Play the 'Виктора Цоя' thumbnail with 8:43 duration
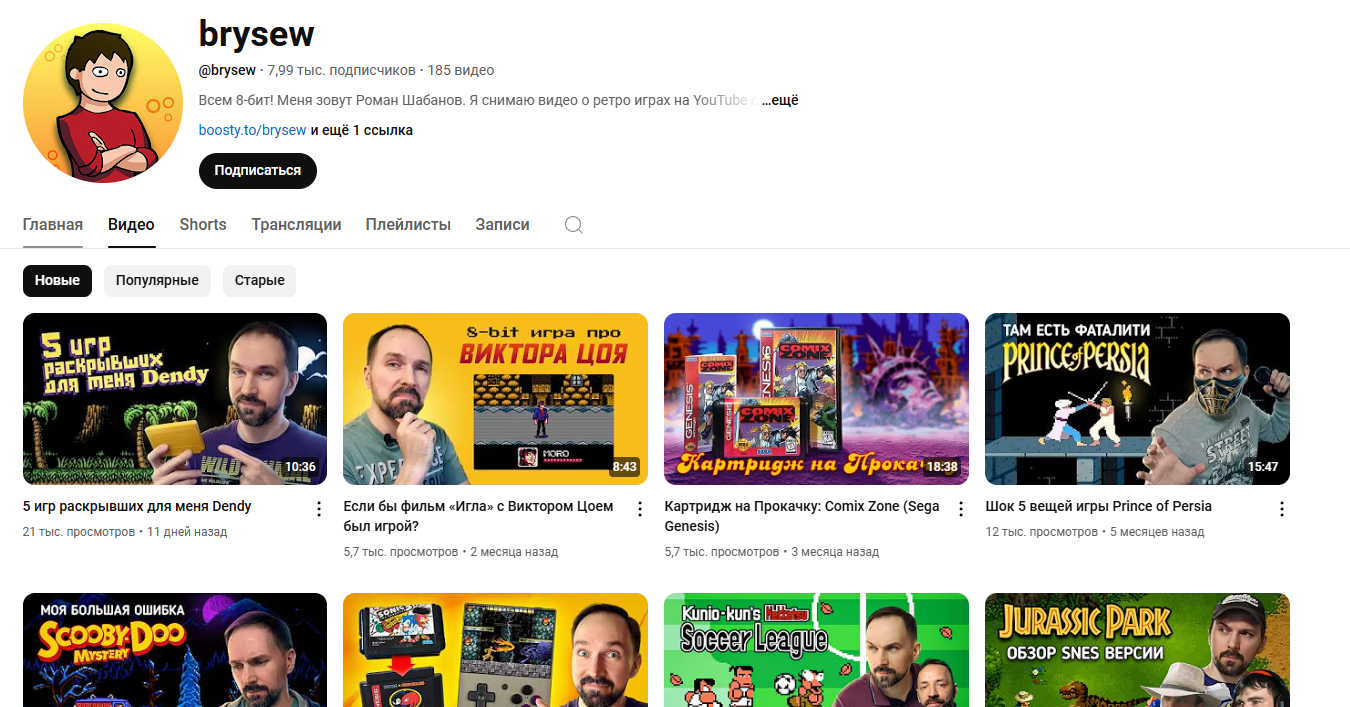Screen dimensions: 1350x707 [x=495, y=399]
